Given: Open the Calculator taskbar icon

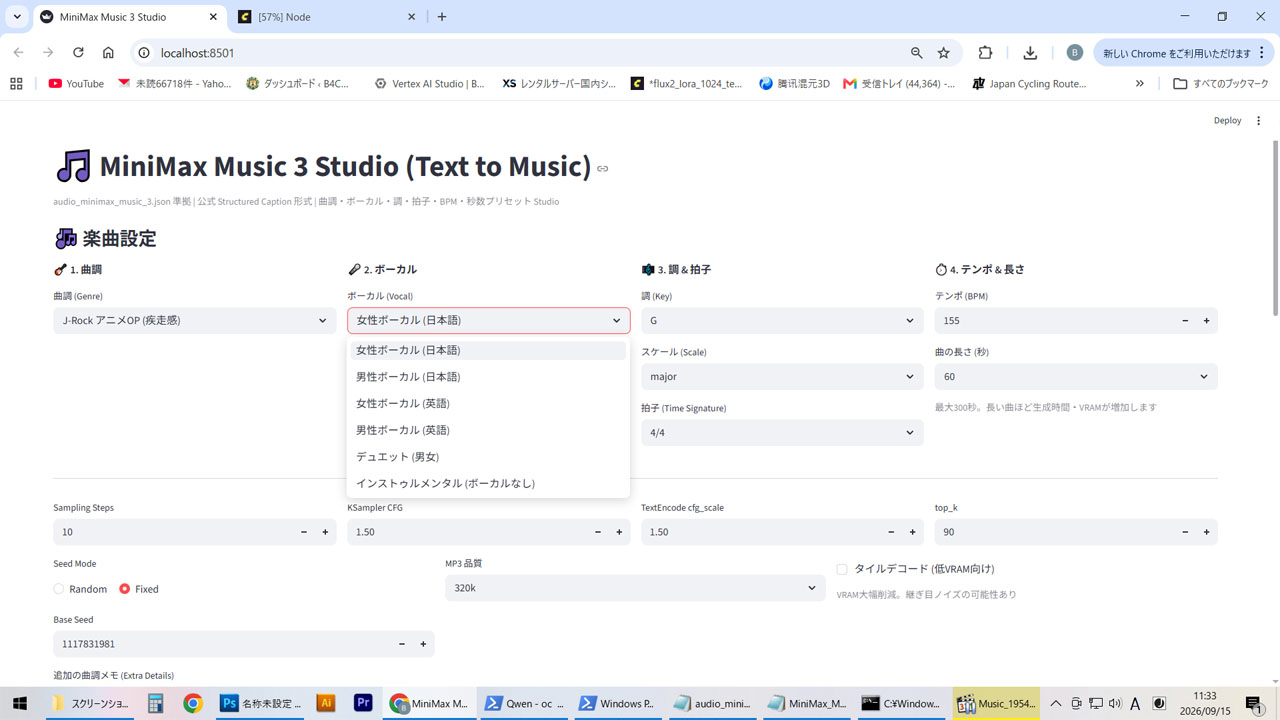Looking at the screenshot, I should coord(155,703).
